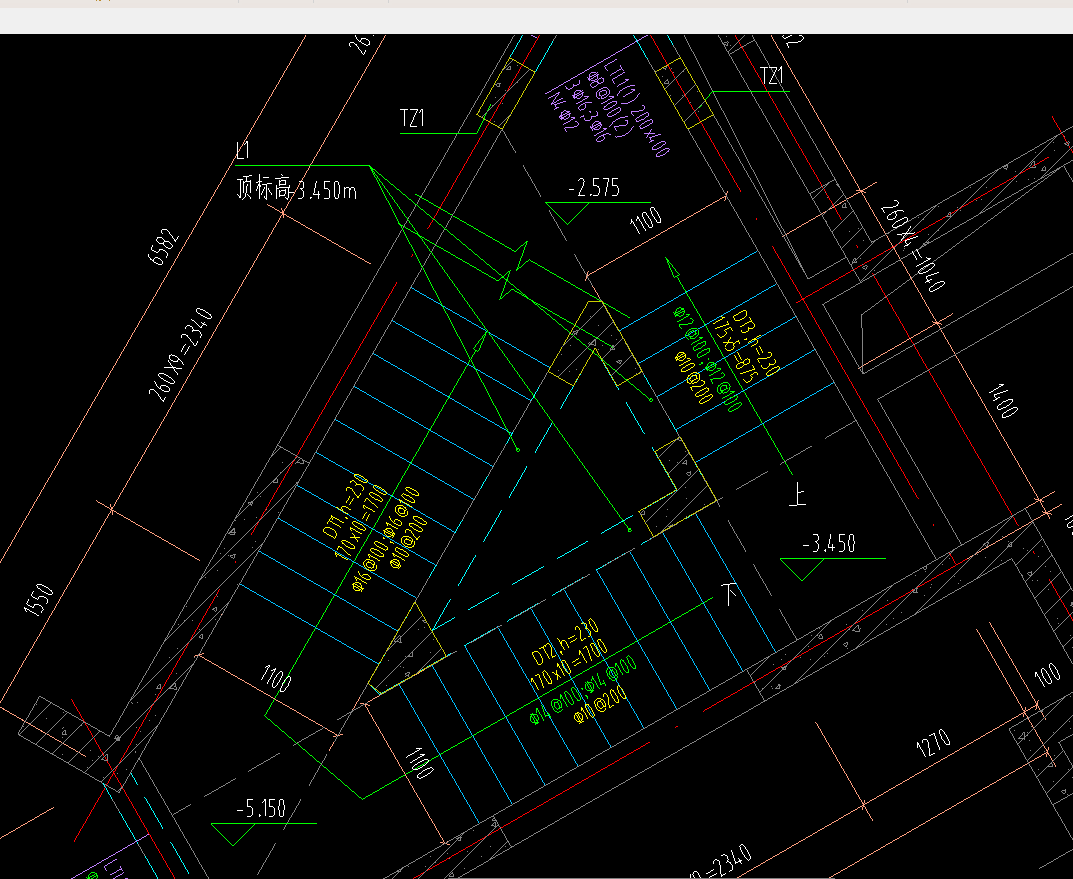Select the green triangle under -5.150 elevation
The width and height of the screenshot is (1073, 879).
233,834
